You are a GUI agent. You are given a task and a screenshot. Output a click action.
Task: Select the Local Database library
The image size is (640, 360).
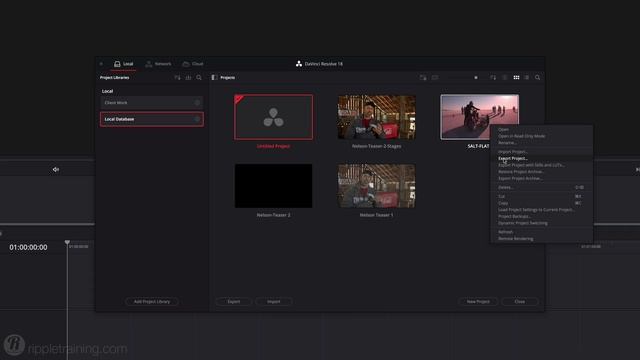(151, 119)
